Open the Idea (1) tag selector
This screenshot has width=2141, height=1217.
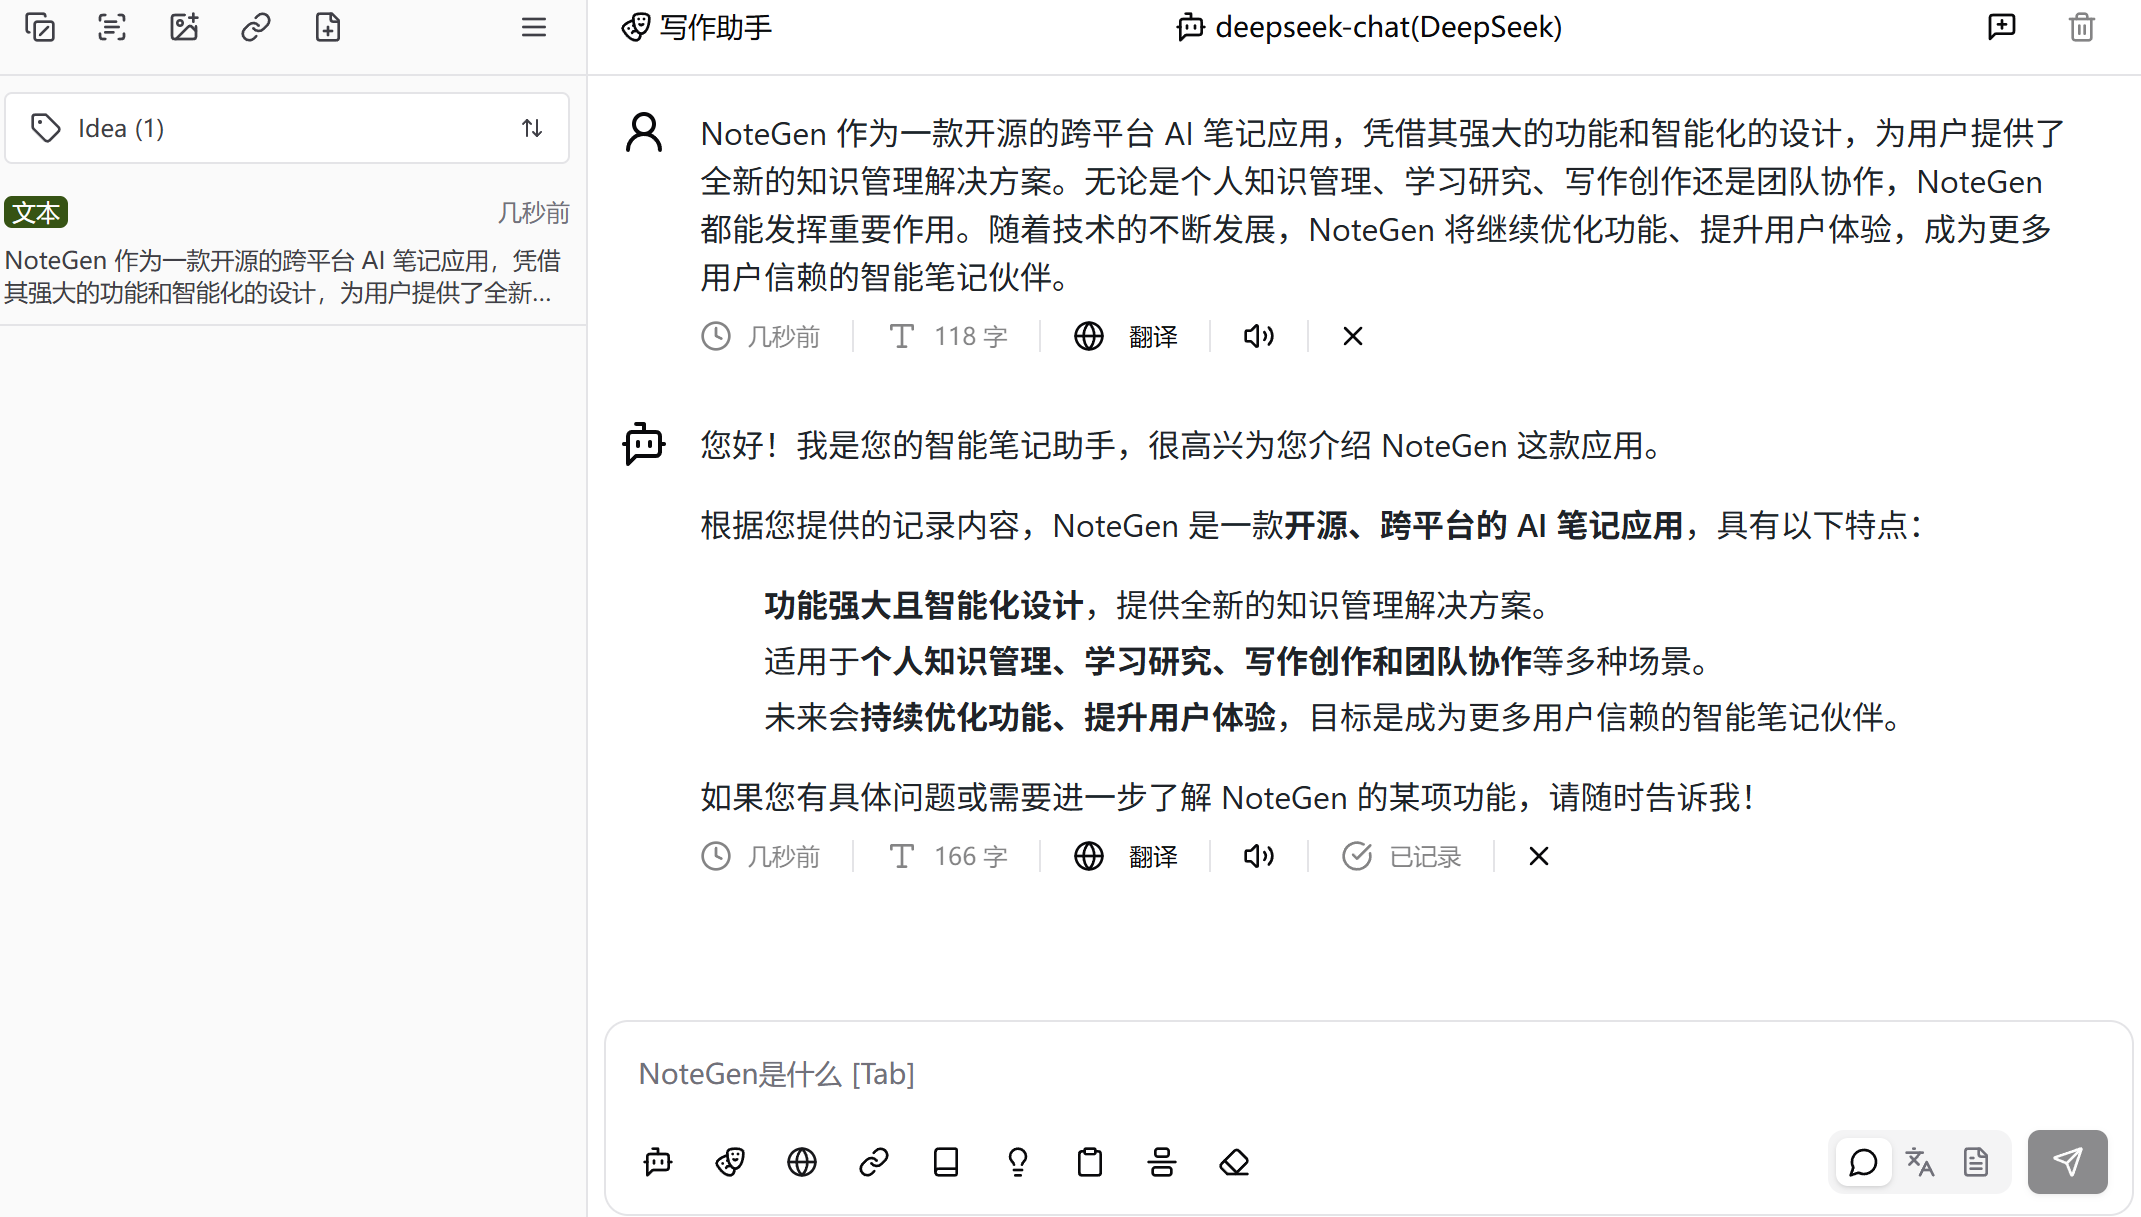(287, 128)
